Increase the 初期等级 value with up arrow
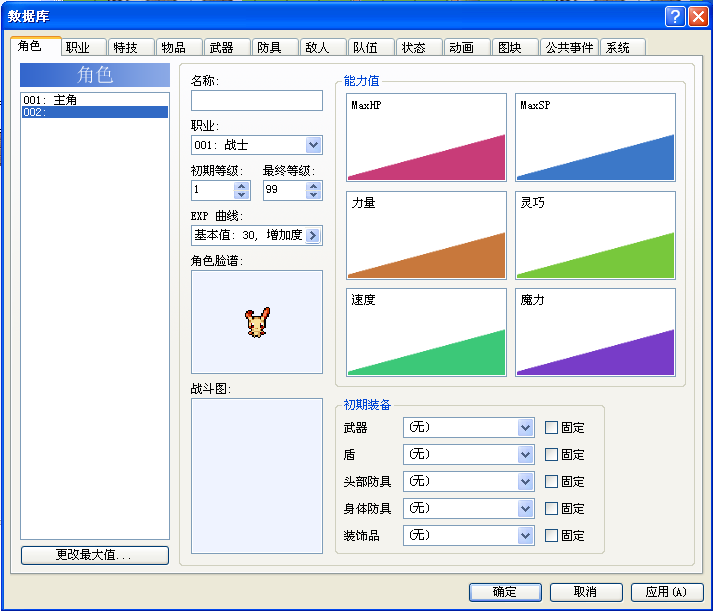 242,185
